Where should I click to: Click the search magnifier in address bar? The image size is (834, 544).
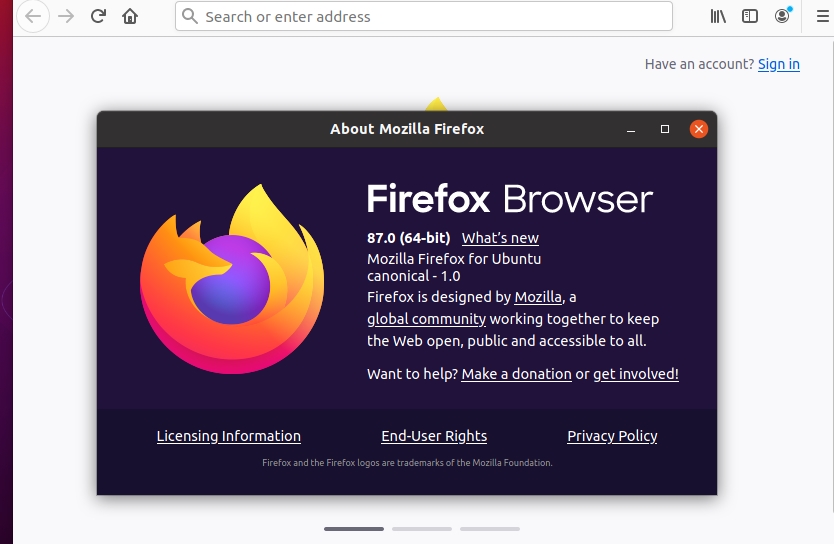(189, 16)
